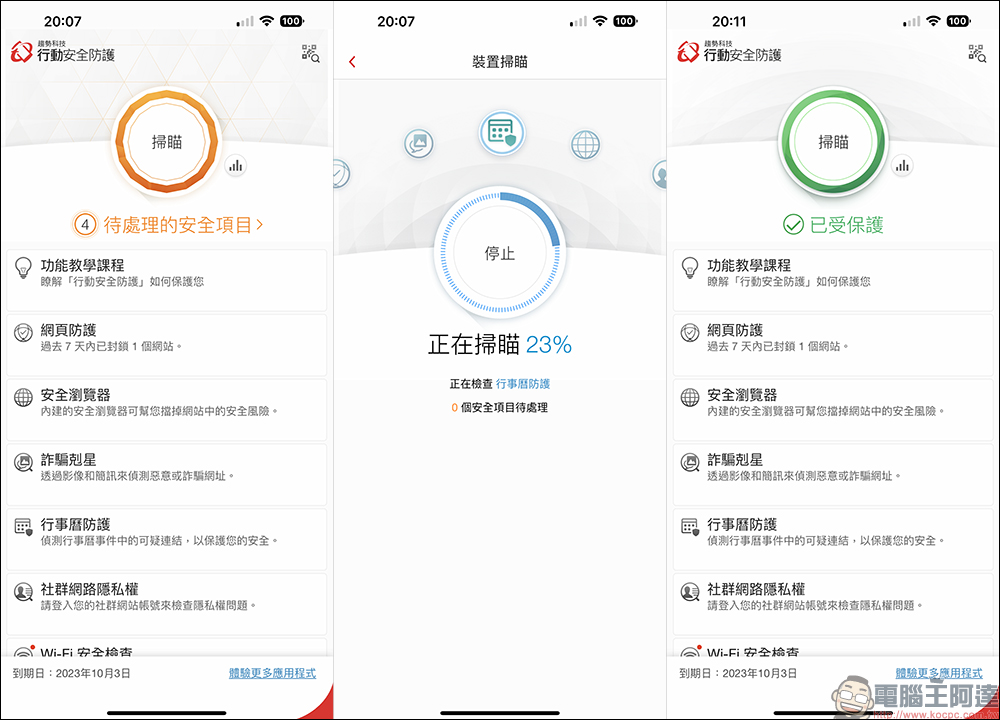Open 詐騙剋星 in right screen
Image resolution: width=1000 pixels, height=720 pixels.
click(x=833, y=474)
